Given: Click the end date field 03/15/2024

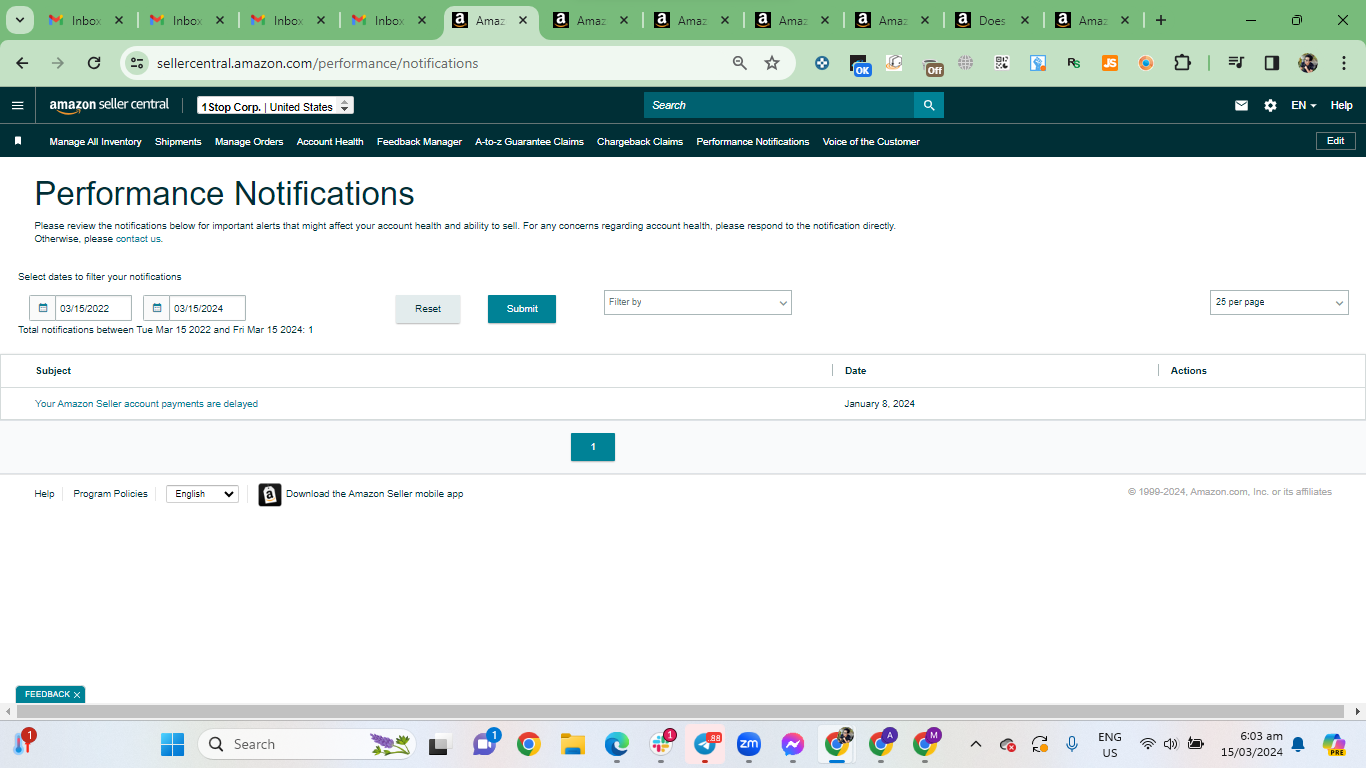Looking at the screenshot, I should 207,308.
